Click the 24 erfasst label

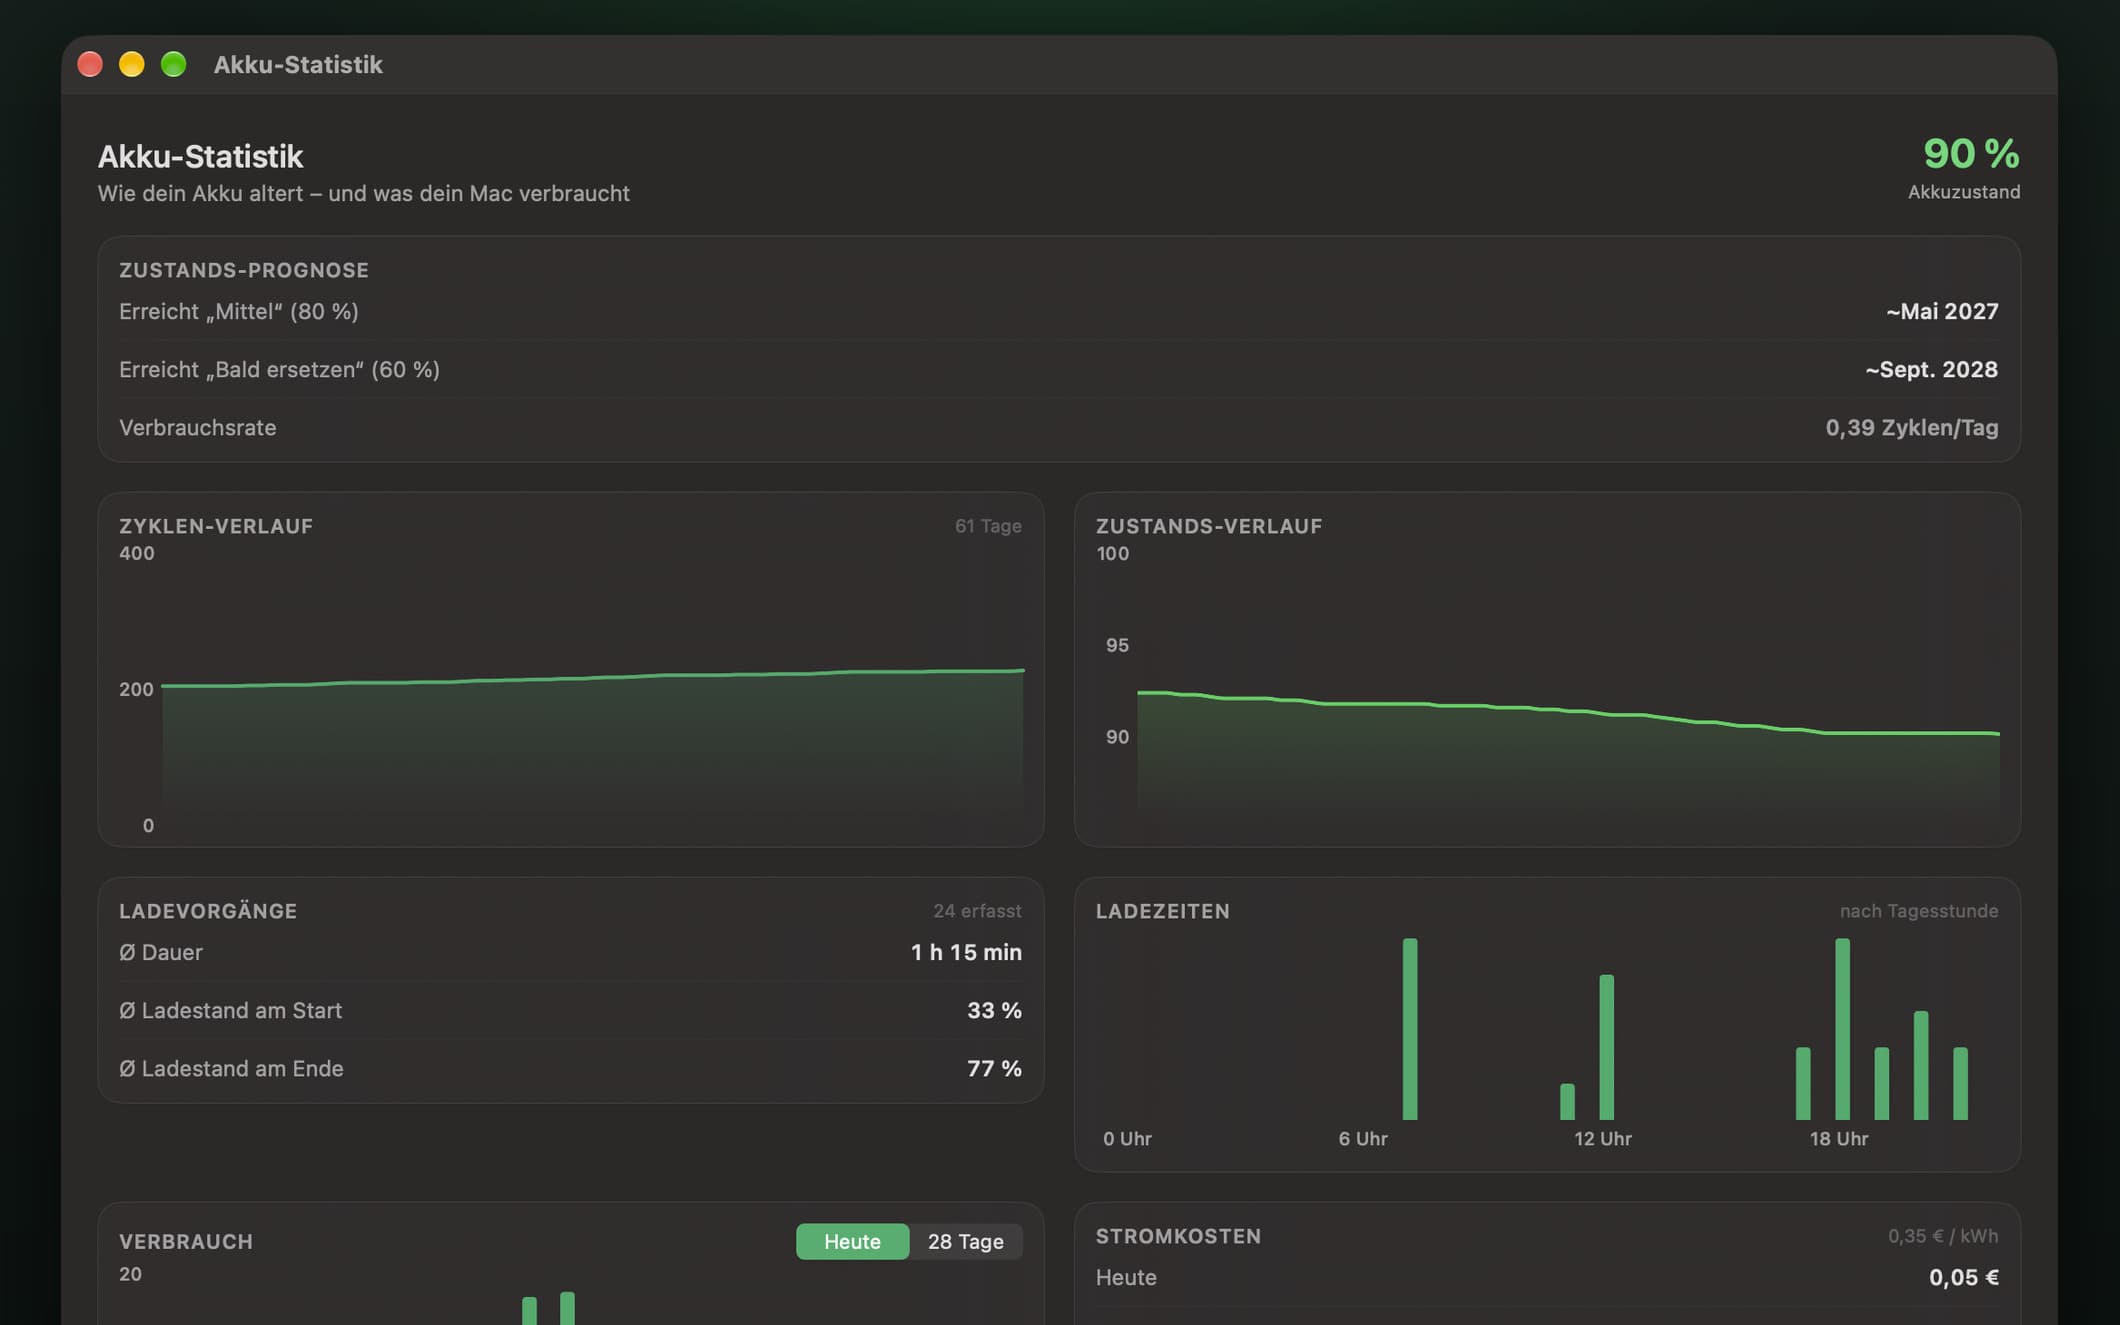tap(977, 911)
